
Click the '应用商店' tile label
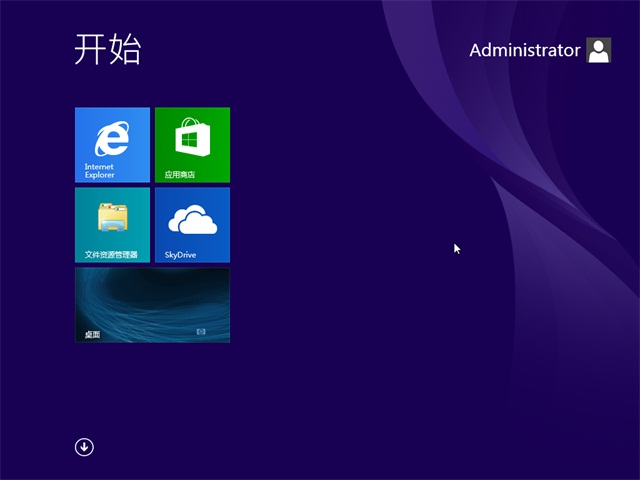tap(180, 175)
